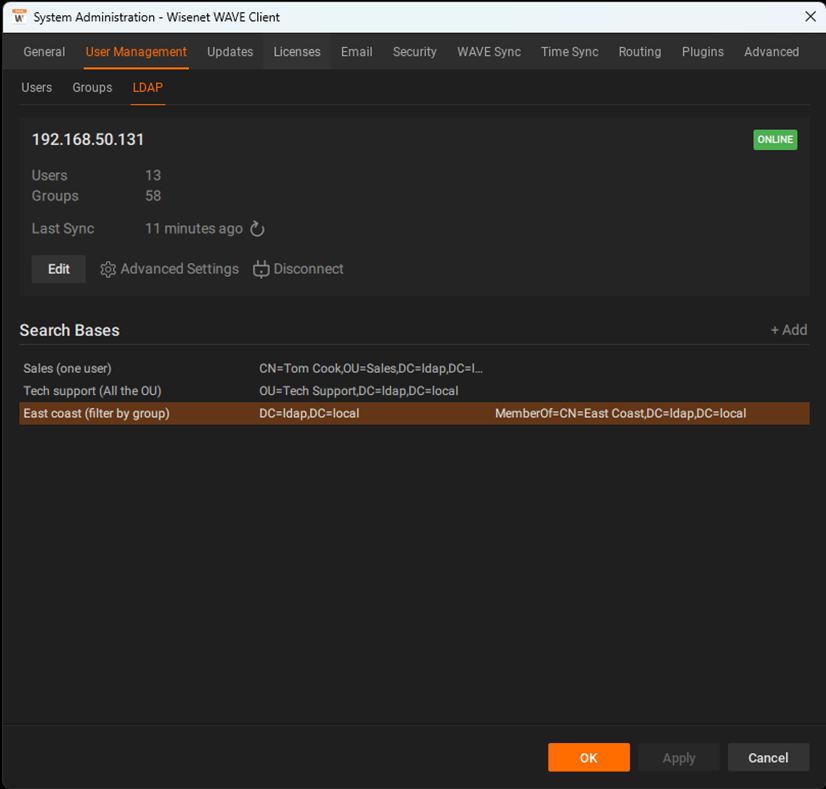Click the Search Bases heading
Screen dimensions: 826x789
tap(70, 330)
